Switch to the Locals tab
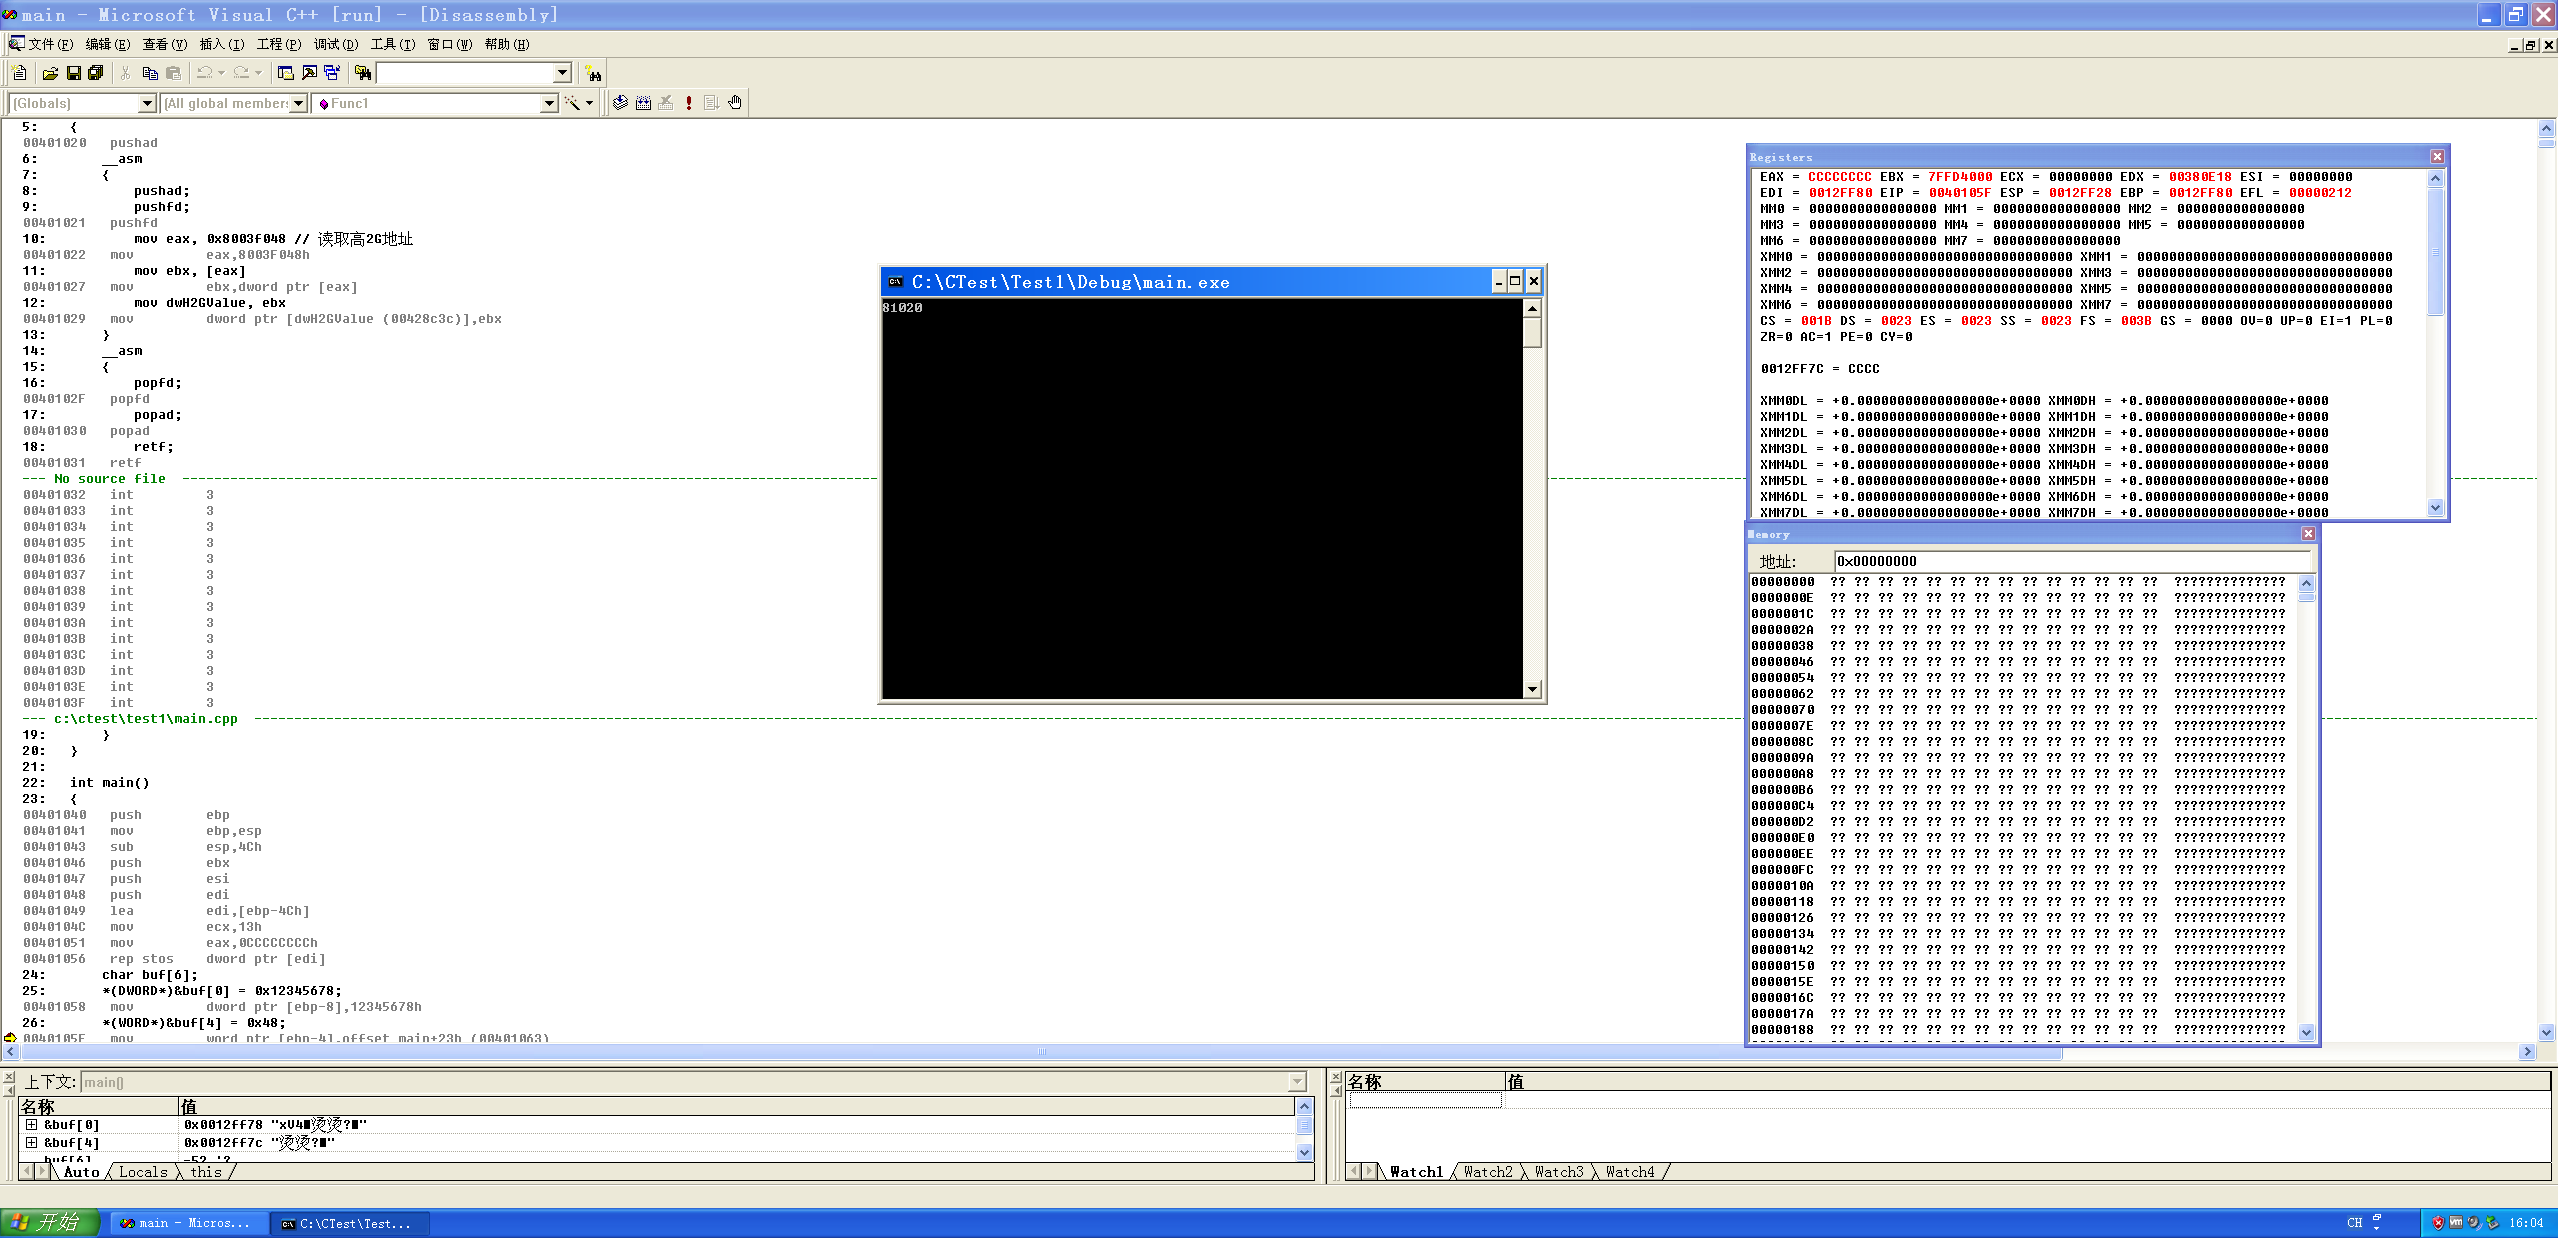Screen dimensions: 2558x1238 point(143,1172)
